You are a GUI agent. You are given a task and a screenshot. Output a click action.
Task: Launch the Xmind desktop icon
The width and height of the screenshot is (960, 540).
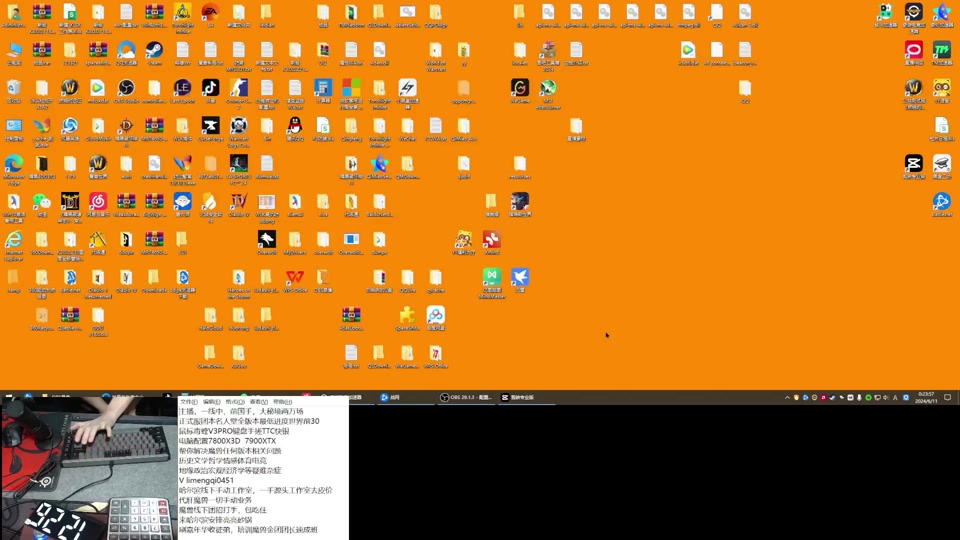click(x=492, y=240)
